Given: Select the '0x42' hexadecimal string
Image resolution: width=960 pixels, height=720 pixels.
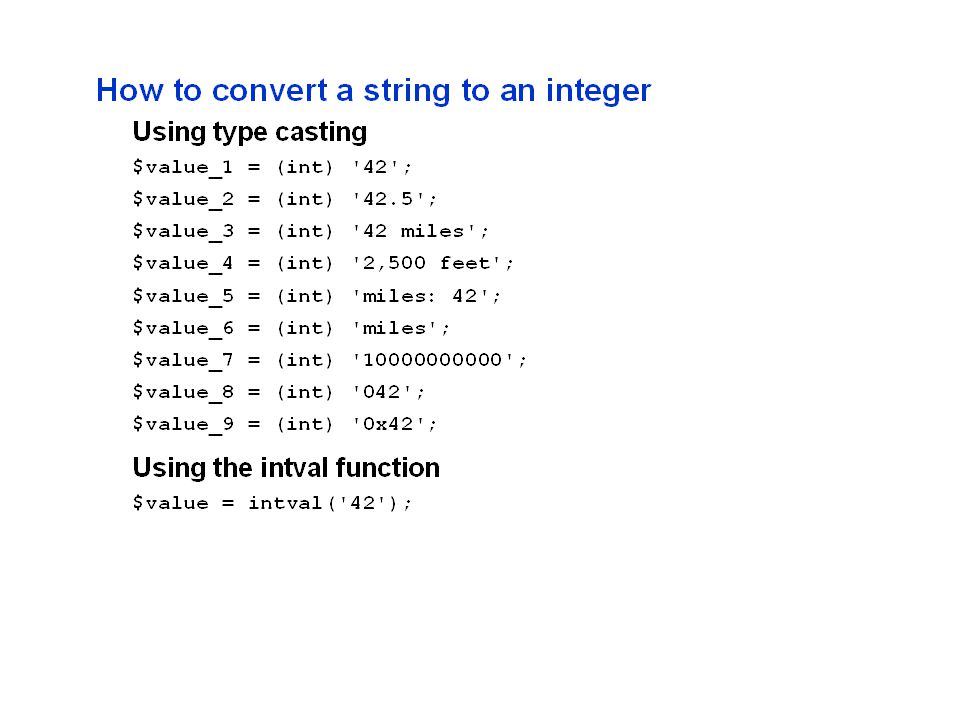Looking at the screenshot, I should [x=389, y=424].
